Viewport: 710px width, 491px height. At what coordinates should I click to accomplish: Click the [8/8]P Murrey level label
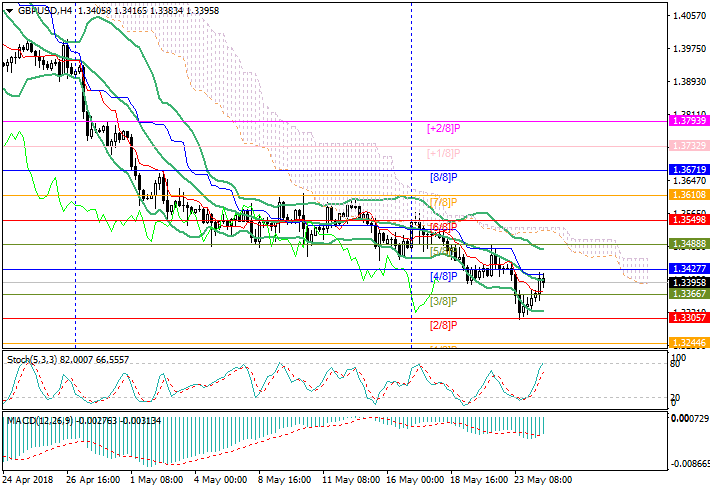pyautogui.click(x=443, y=178)
